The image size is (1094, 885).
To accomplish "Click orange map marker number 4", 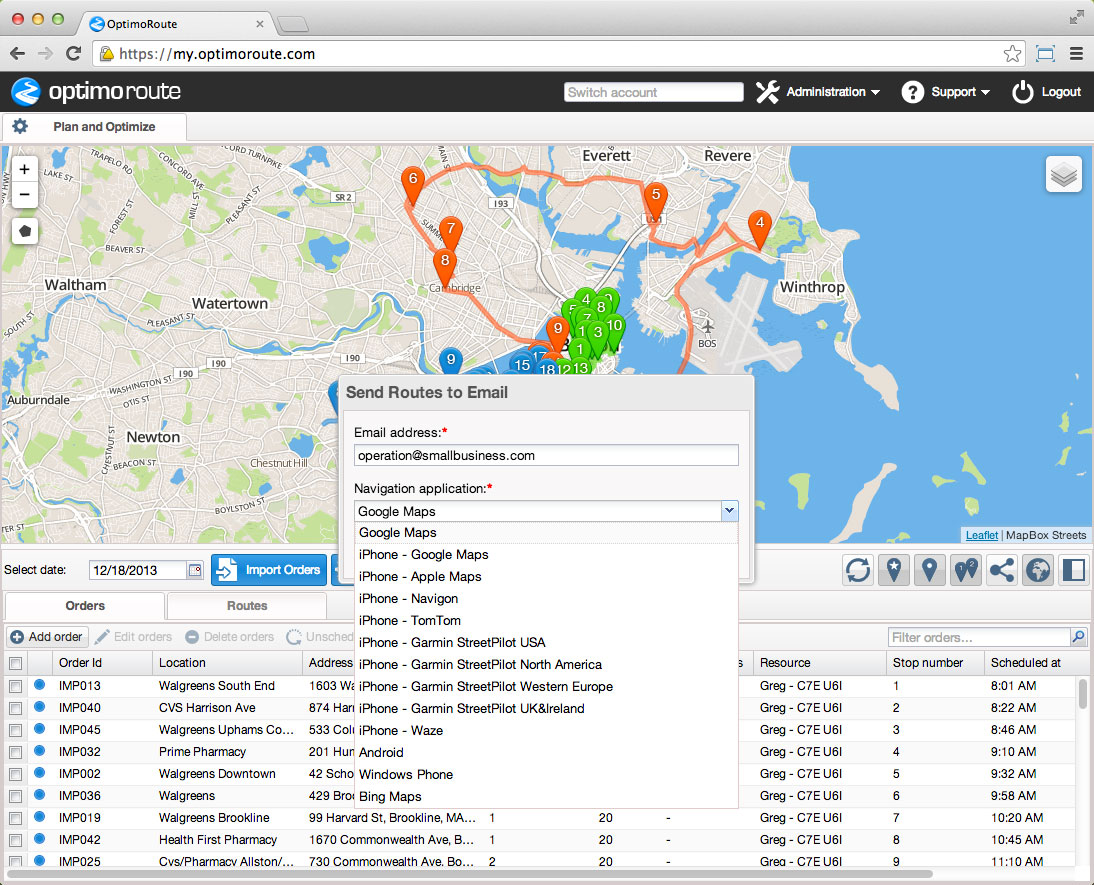I will (x=760, y=229).
